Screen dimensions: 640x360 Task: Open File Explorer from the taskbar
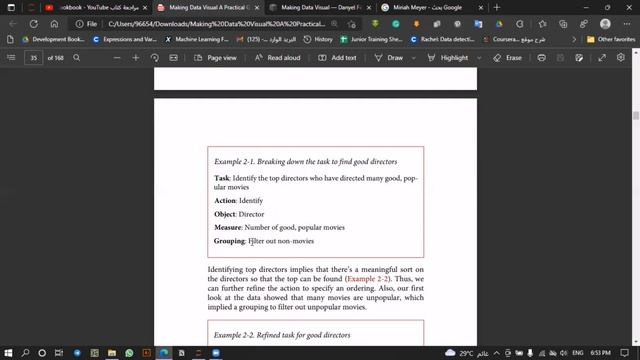point(112,353)
